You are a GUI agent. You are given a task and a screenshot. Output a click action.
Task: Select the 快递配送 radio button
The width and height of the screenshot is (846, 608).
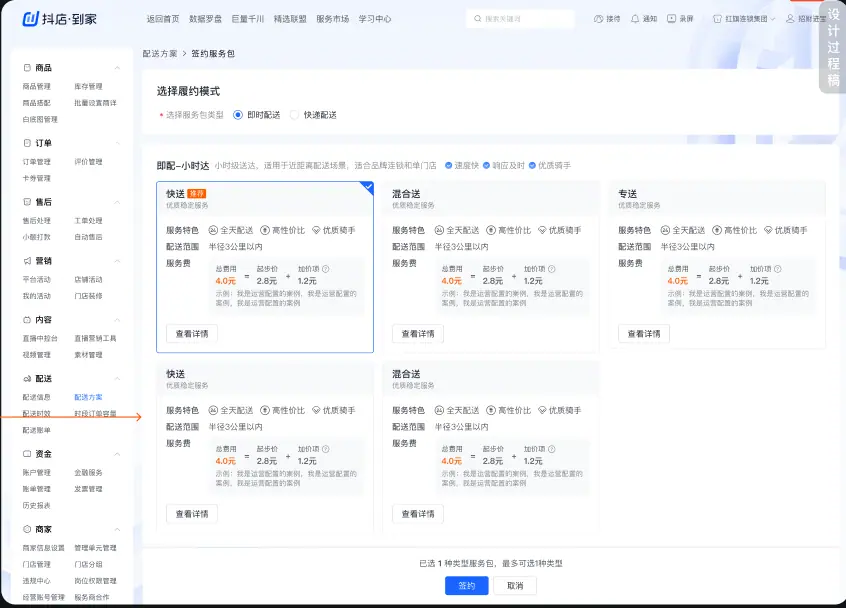point(294,115)
